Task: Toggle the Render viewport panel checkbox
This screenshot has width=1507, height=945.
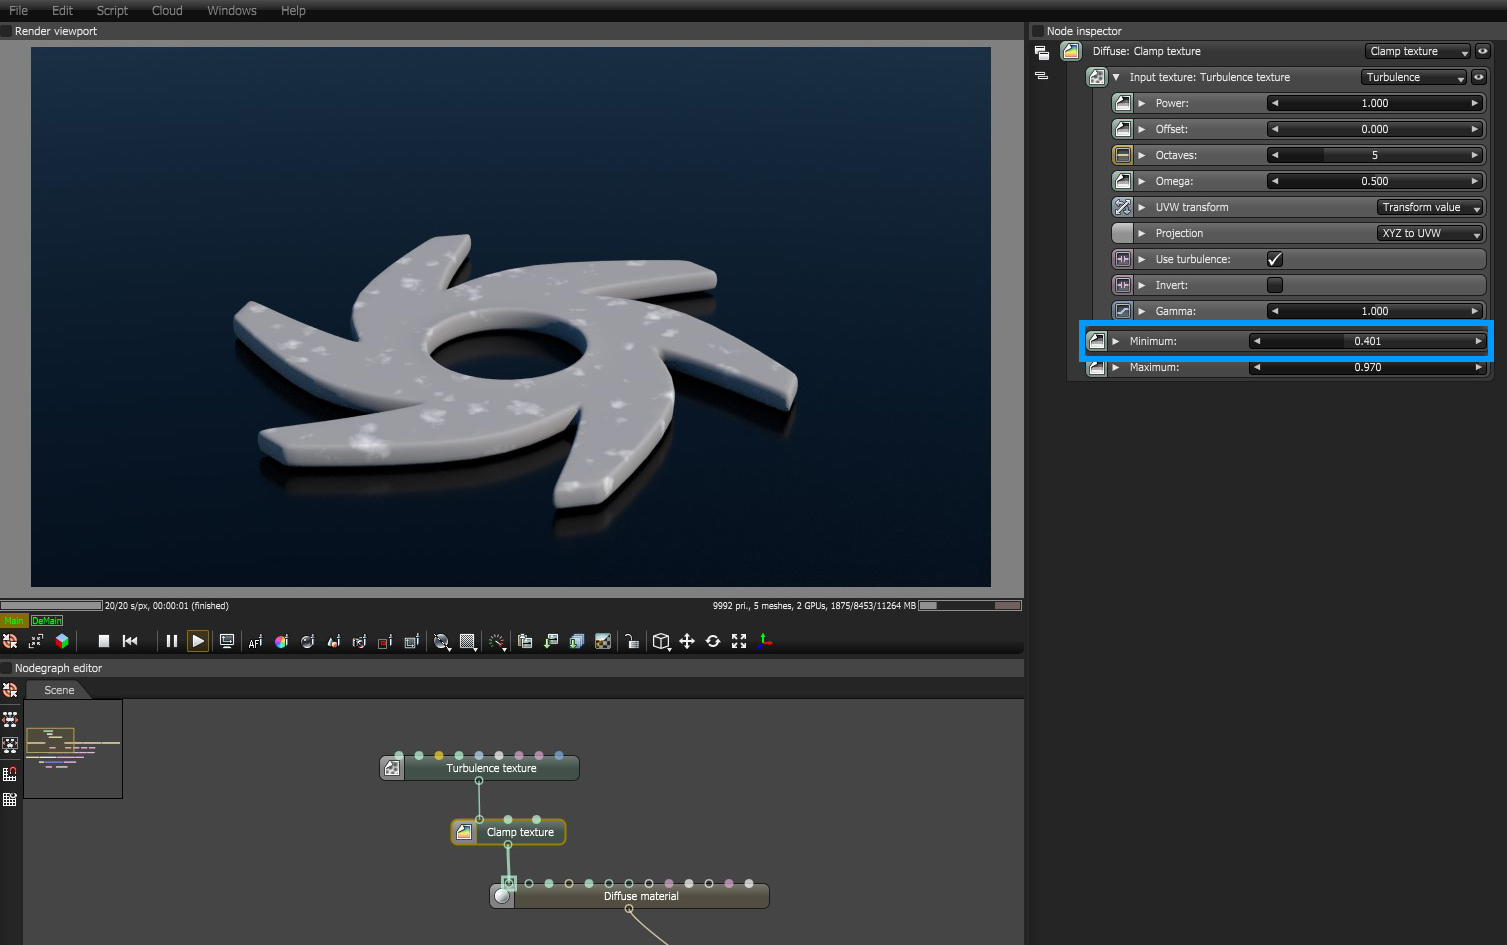Action: pyautogui.click(x=6, y=31)
